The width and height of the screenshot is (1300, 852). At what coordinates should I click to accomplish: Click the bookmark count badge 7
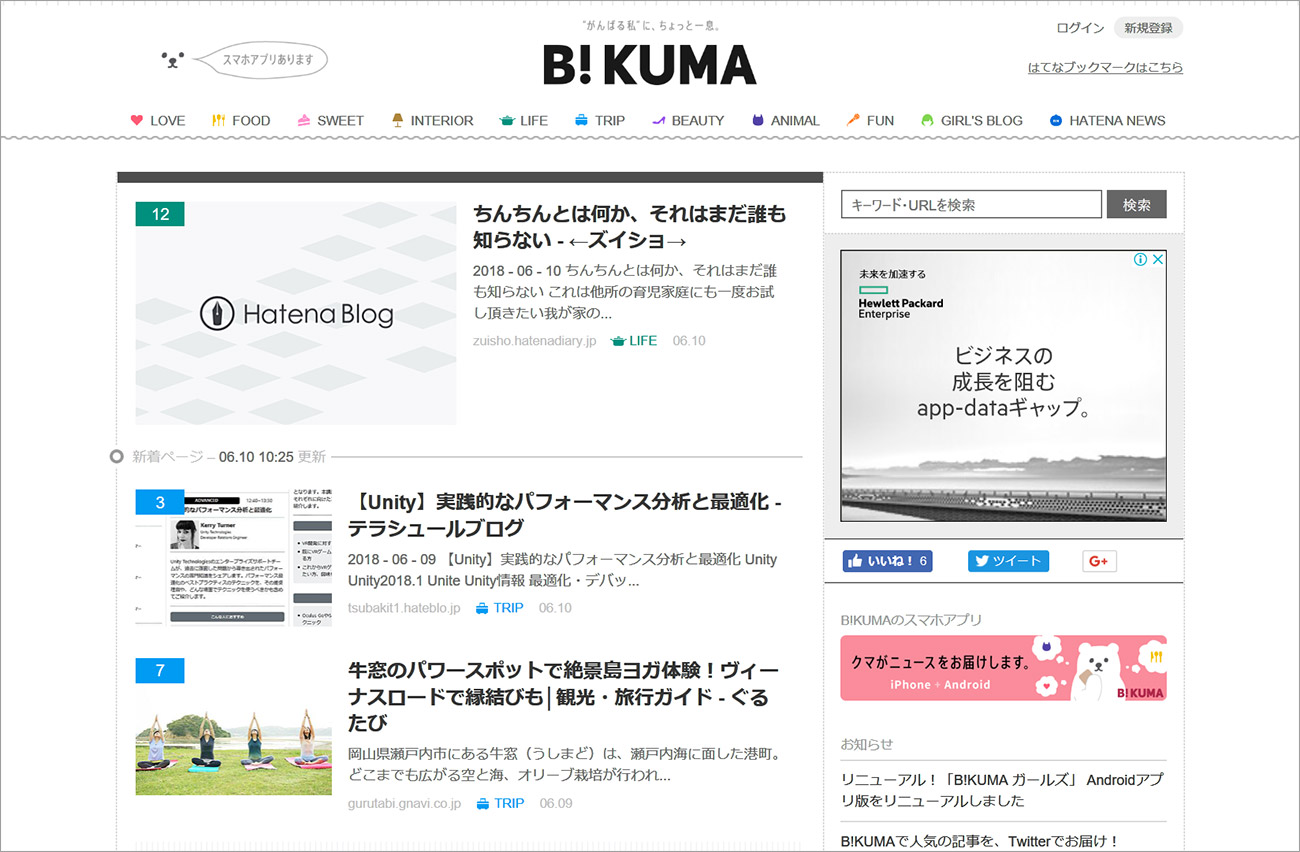(x=160, y=670)
